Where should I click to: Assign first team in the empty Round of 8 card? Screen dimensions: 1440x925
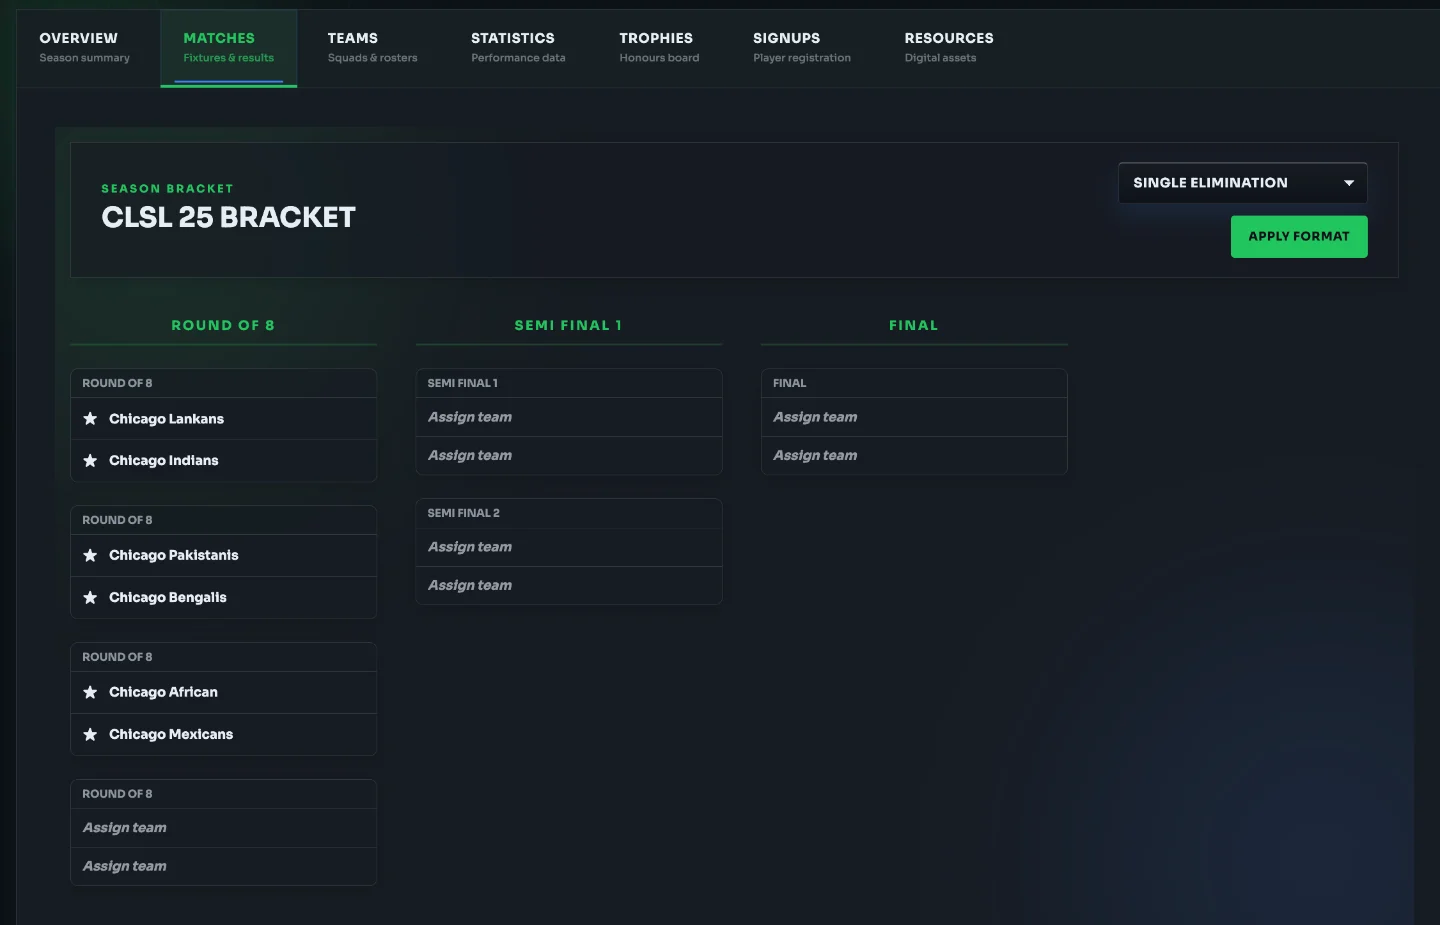224,828
